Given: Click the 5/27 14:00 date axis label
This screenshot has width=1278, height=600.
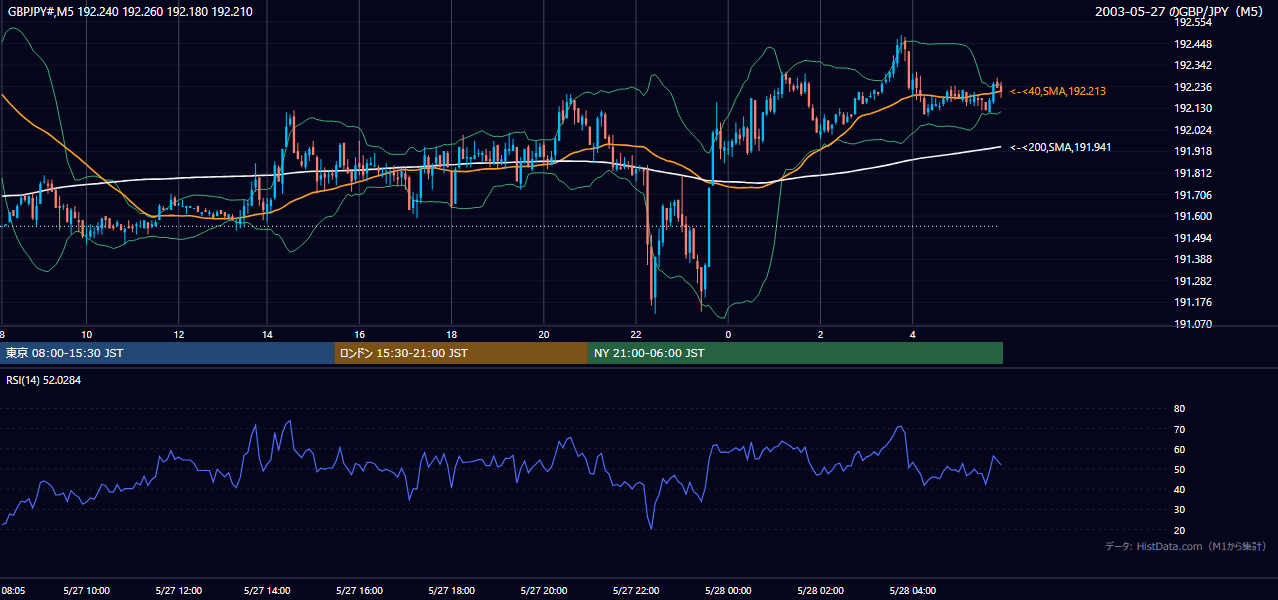Looking at the screenshot, I should (266, 591).
